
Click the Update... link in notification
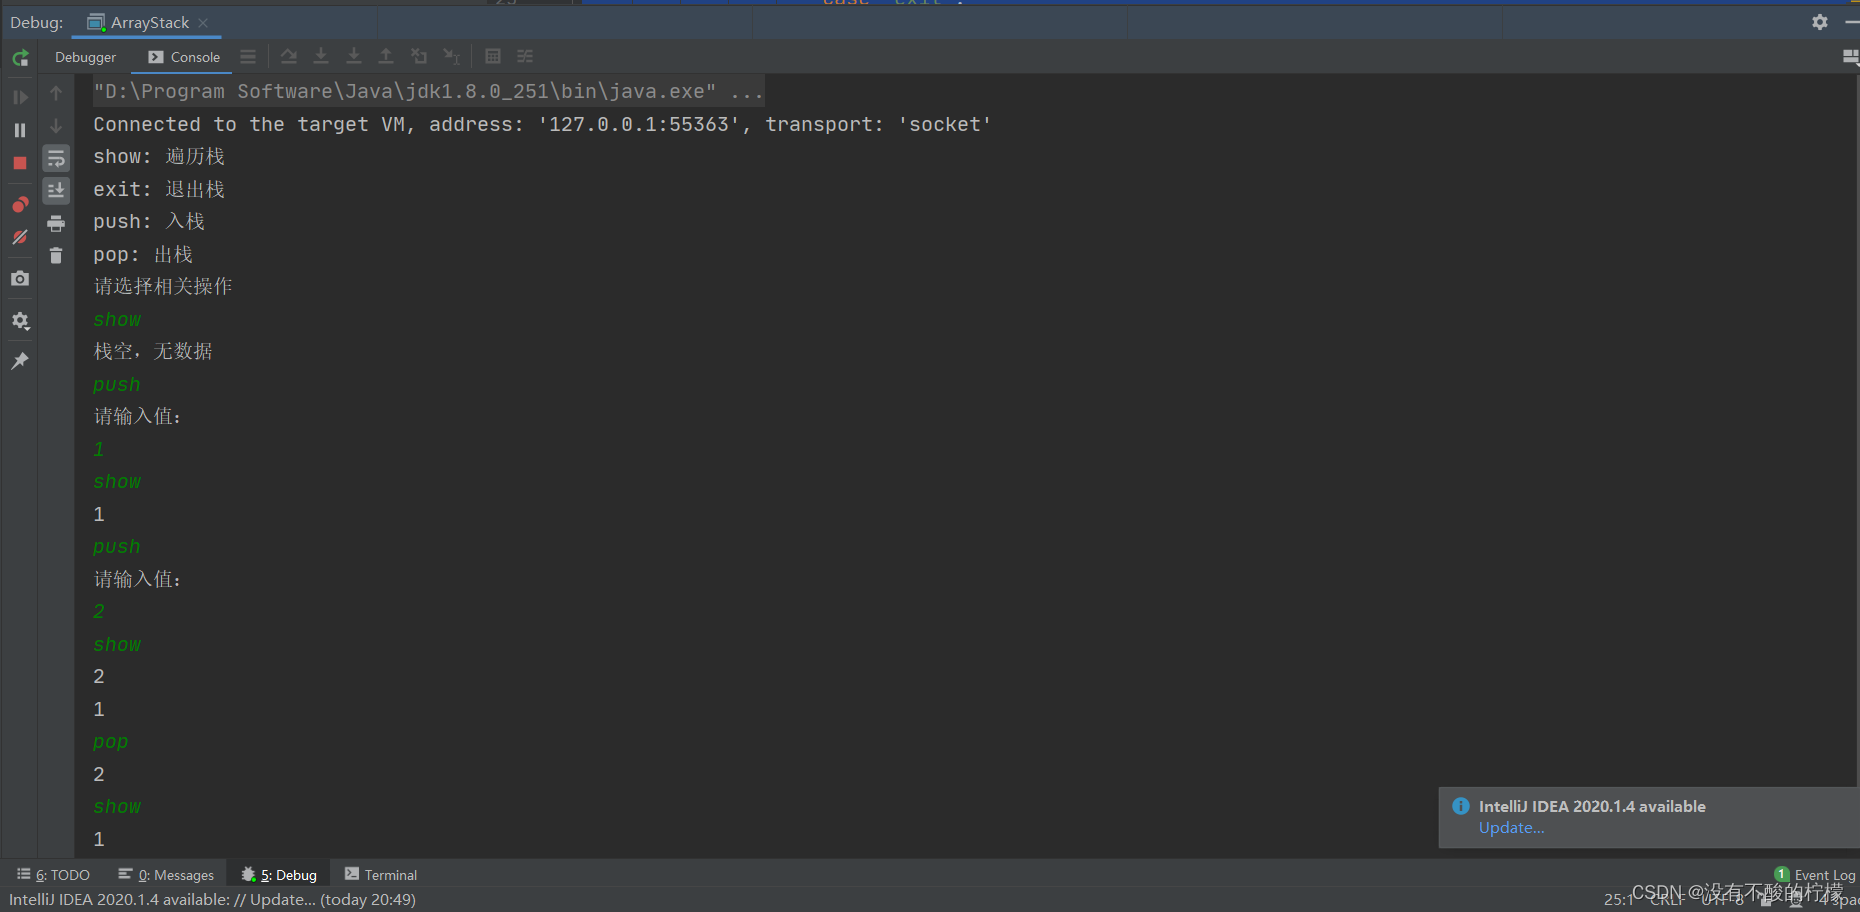point(1511,828)
